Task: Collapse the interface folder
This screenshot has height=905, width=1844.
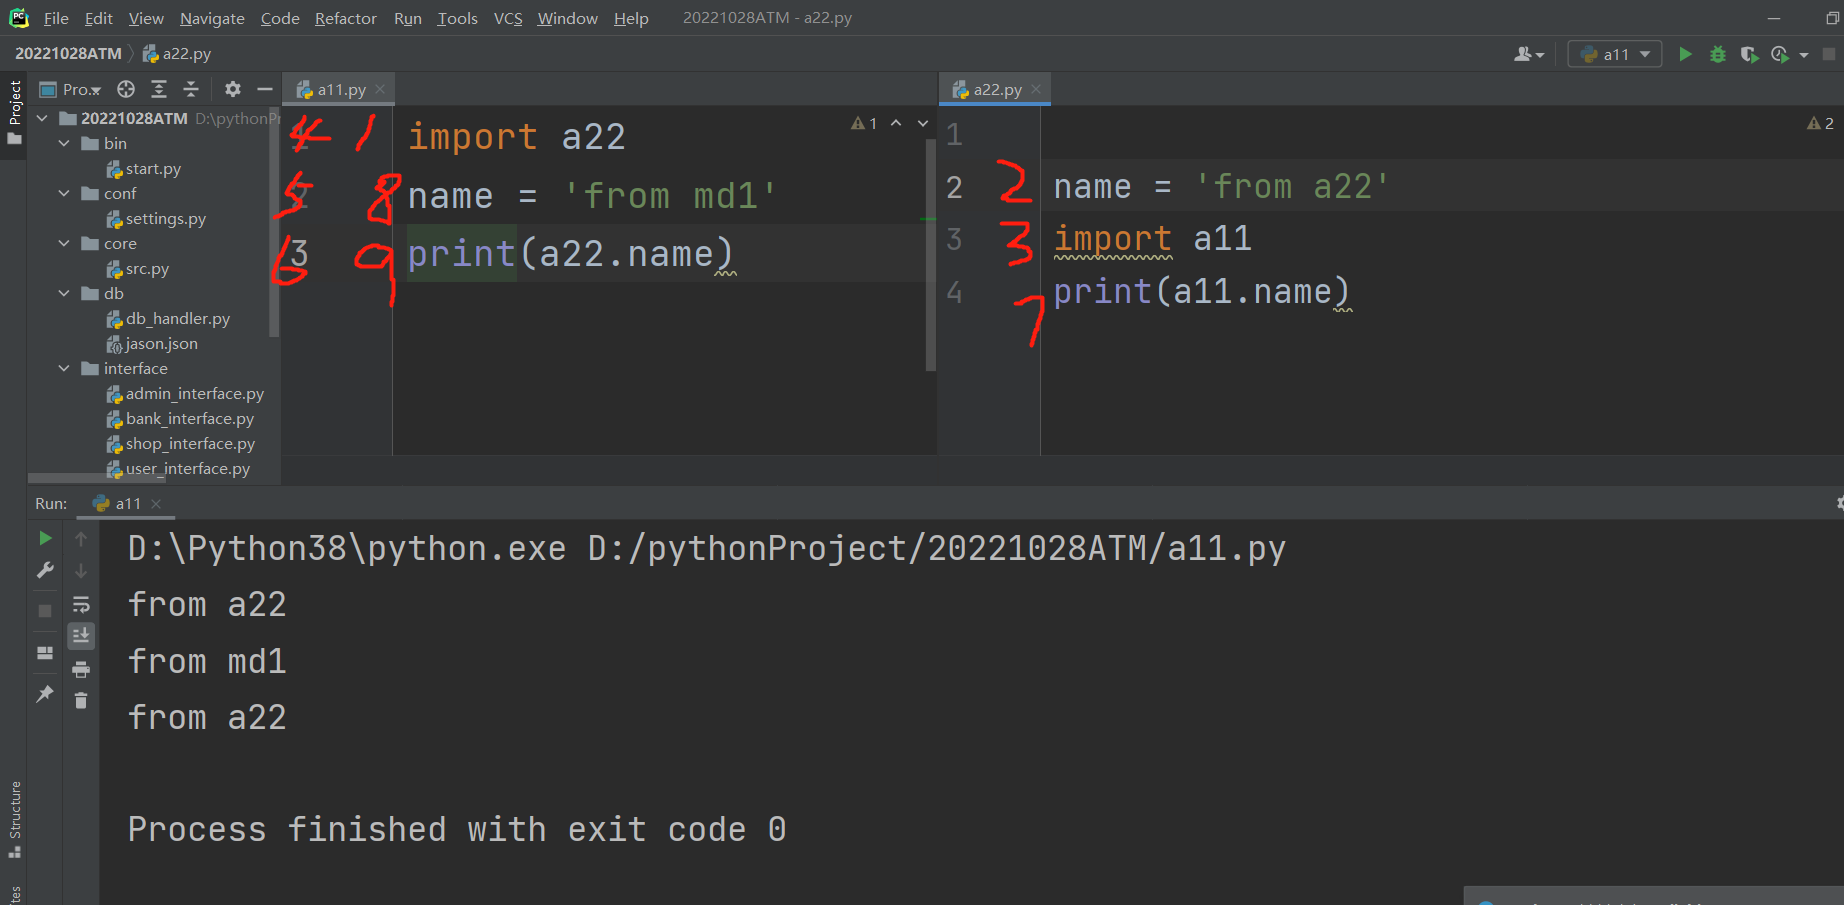Action: [64, 368]
